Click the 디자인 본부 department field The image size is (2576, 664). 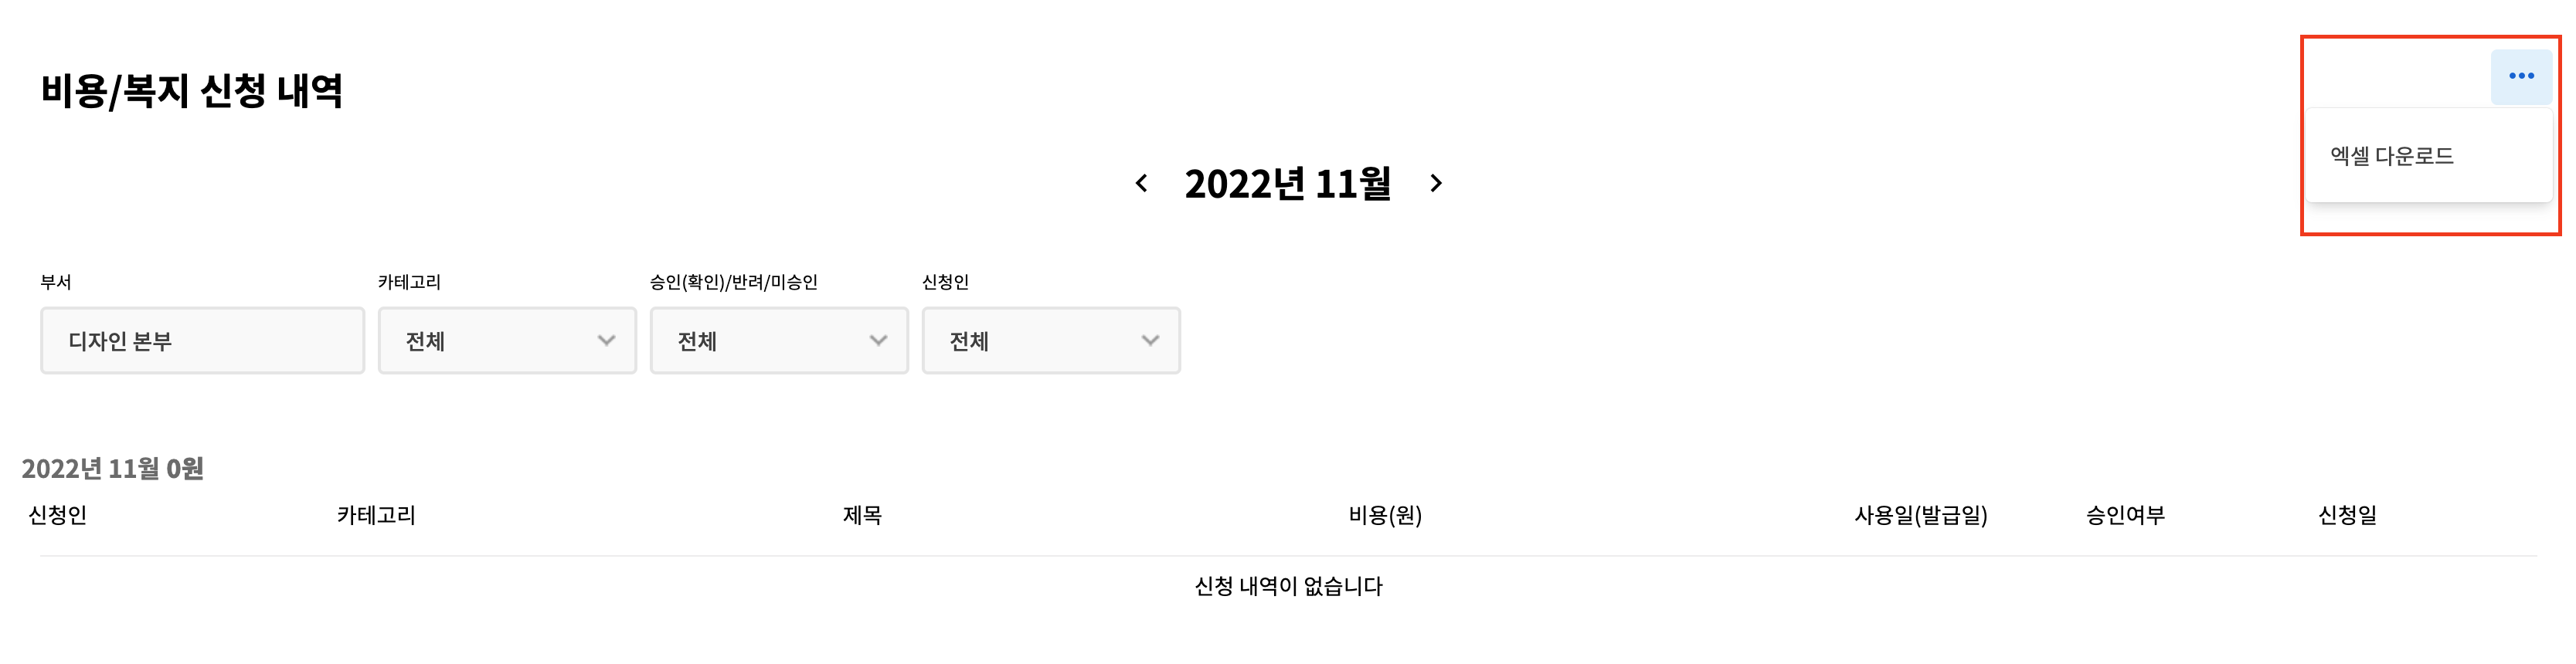point(202,341)
